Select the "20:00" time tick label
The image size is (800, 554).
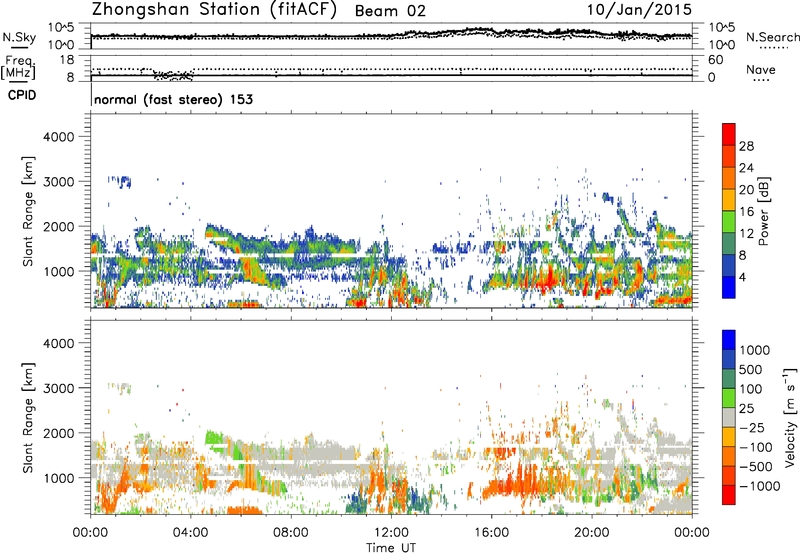tap(591, 533)
